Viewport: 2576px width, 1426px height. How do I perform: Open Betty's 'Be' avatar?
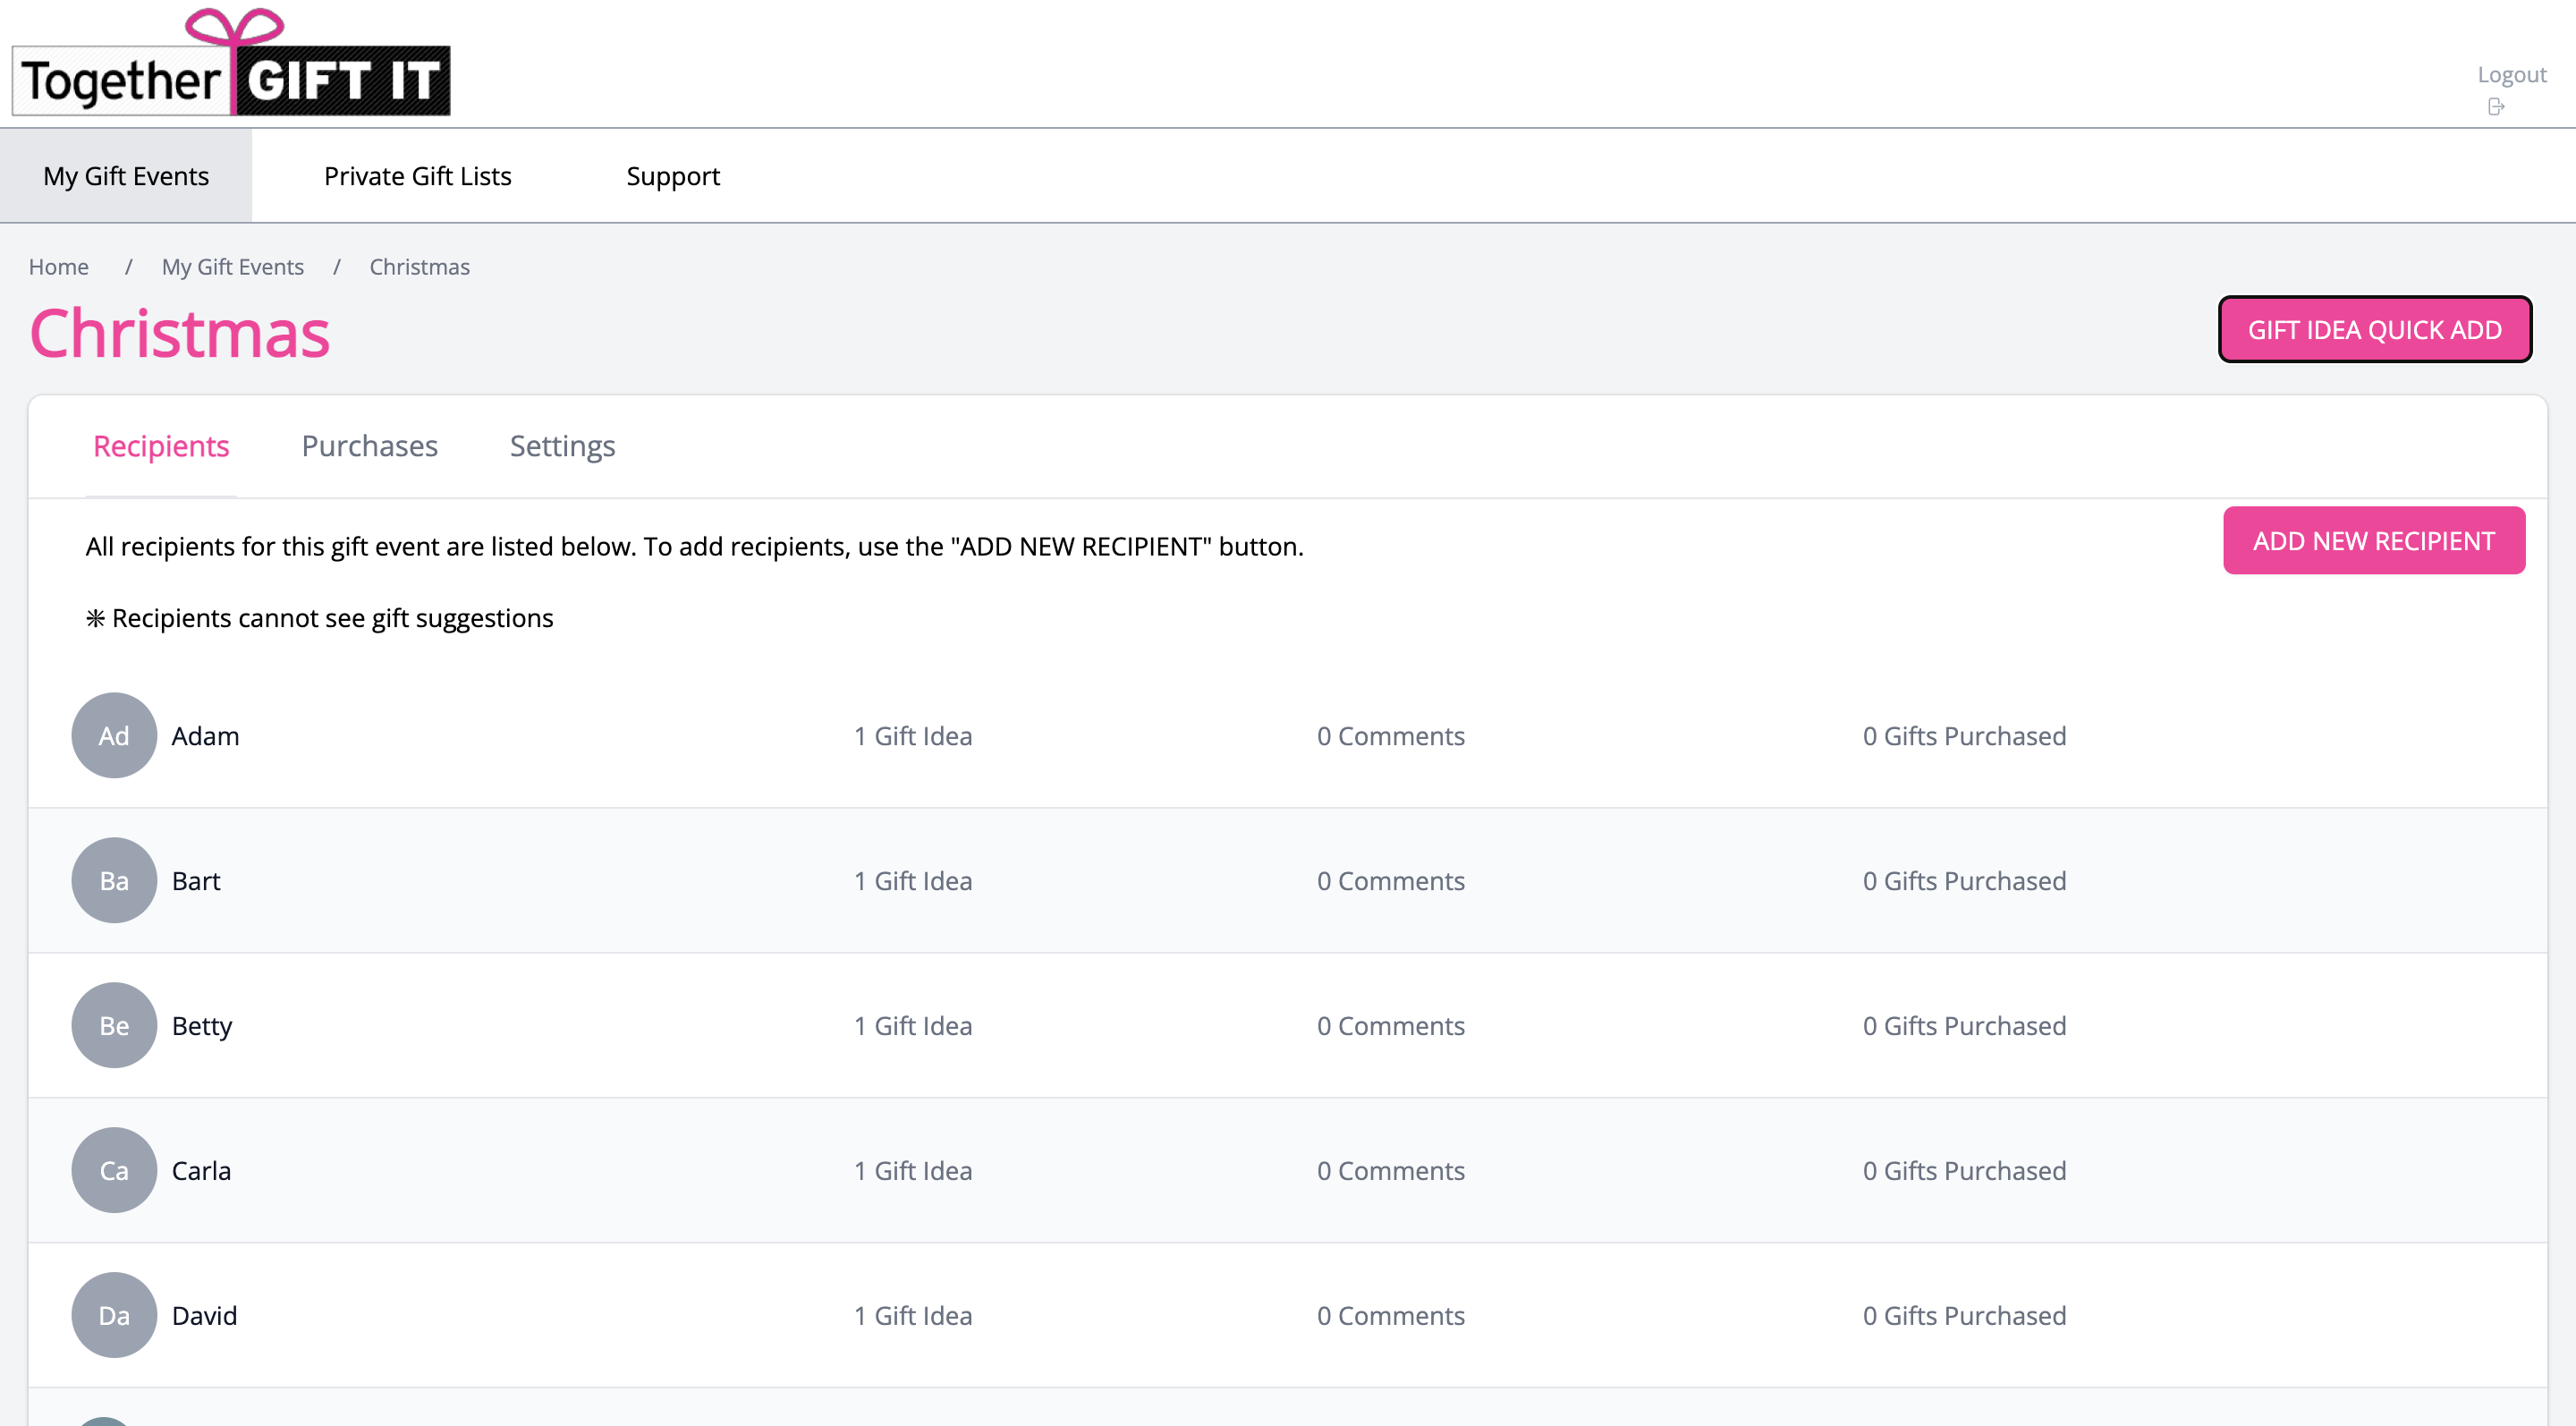[x=114, y=1026]
